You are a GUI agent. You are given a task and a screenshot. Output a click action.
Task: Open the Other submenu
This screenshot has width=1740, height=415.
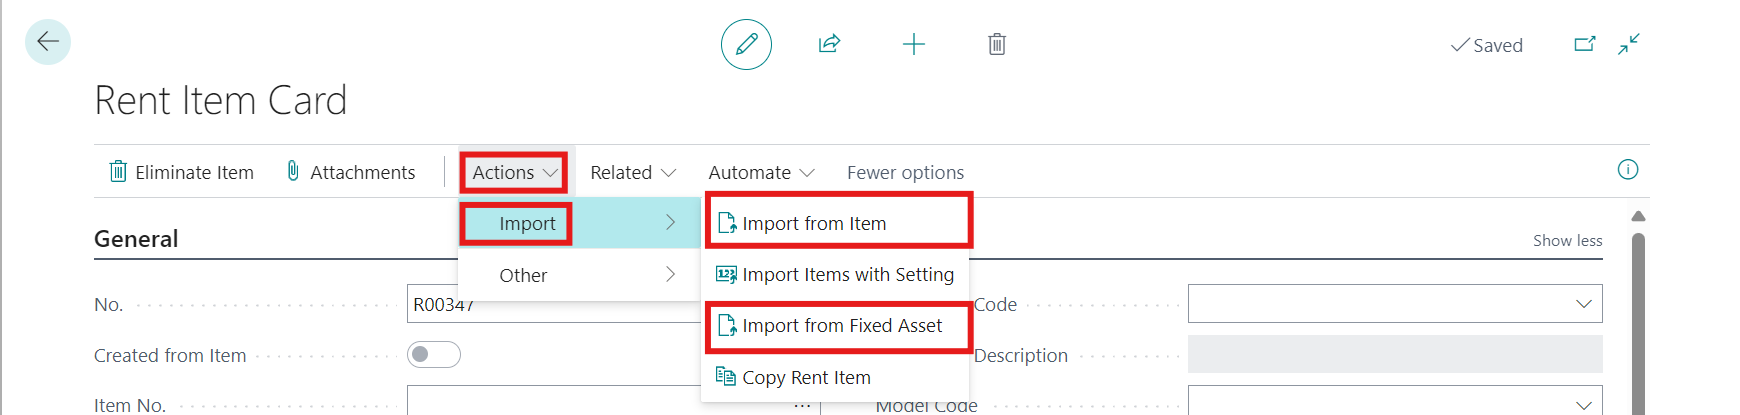(x=580, y=275)
